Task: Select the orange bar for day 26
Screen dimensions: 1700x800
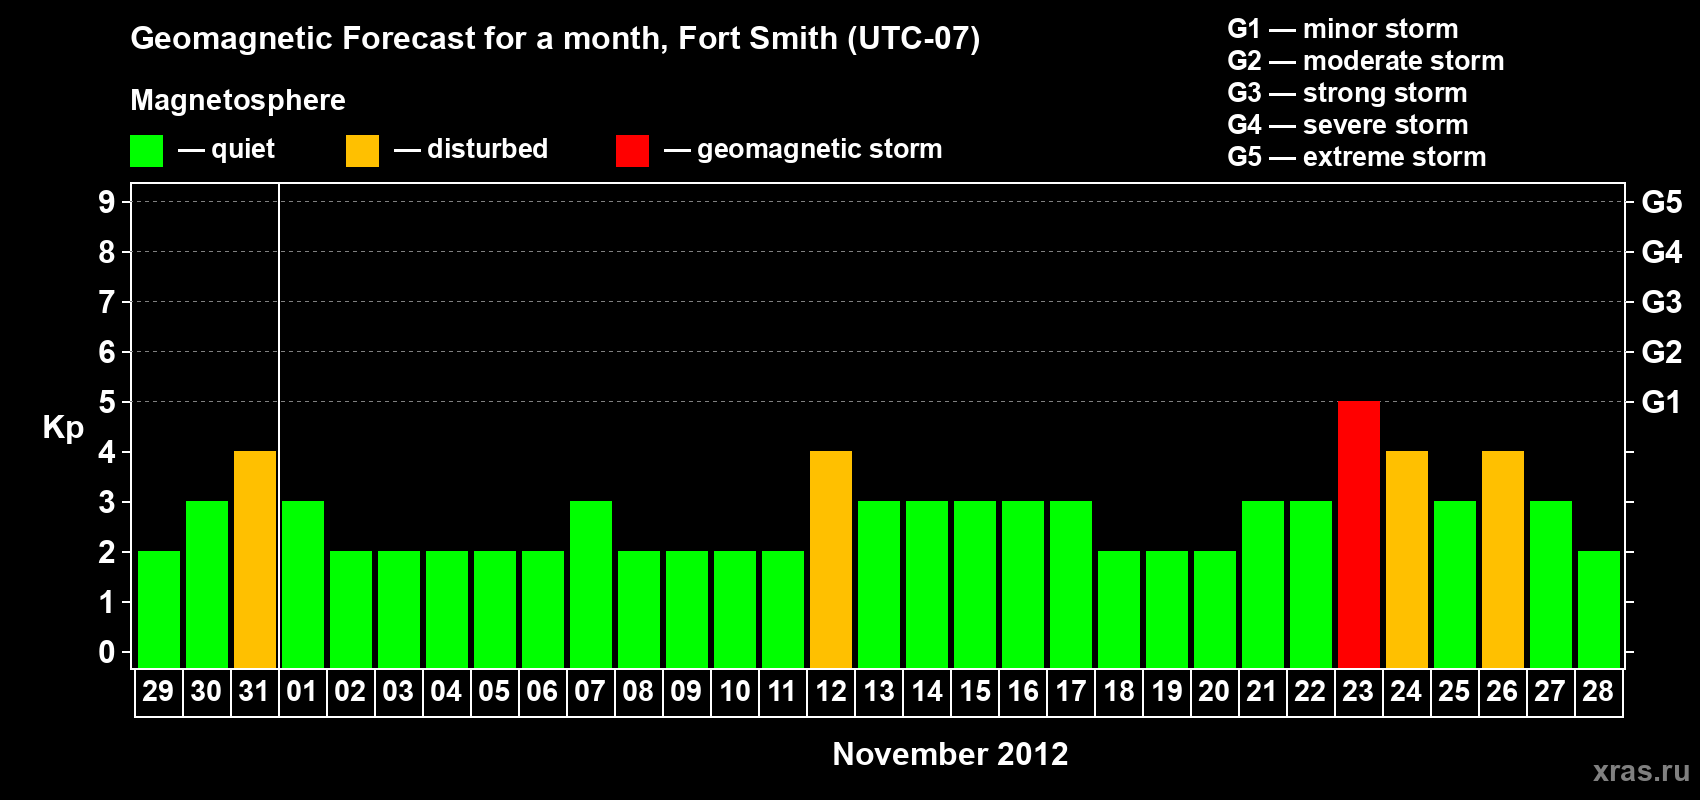Action: (1503, 559)
